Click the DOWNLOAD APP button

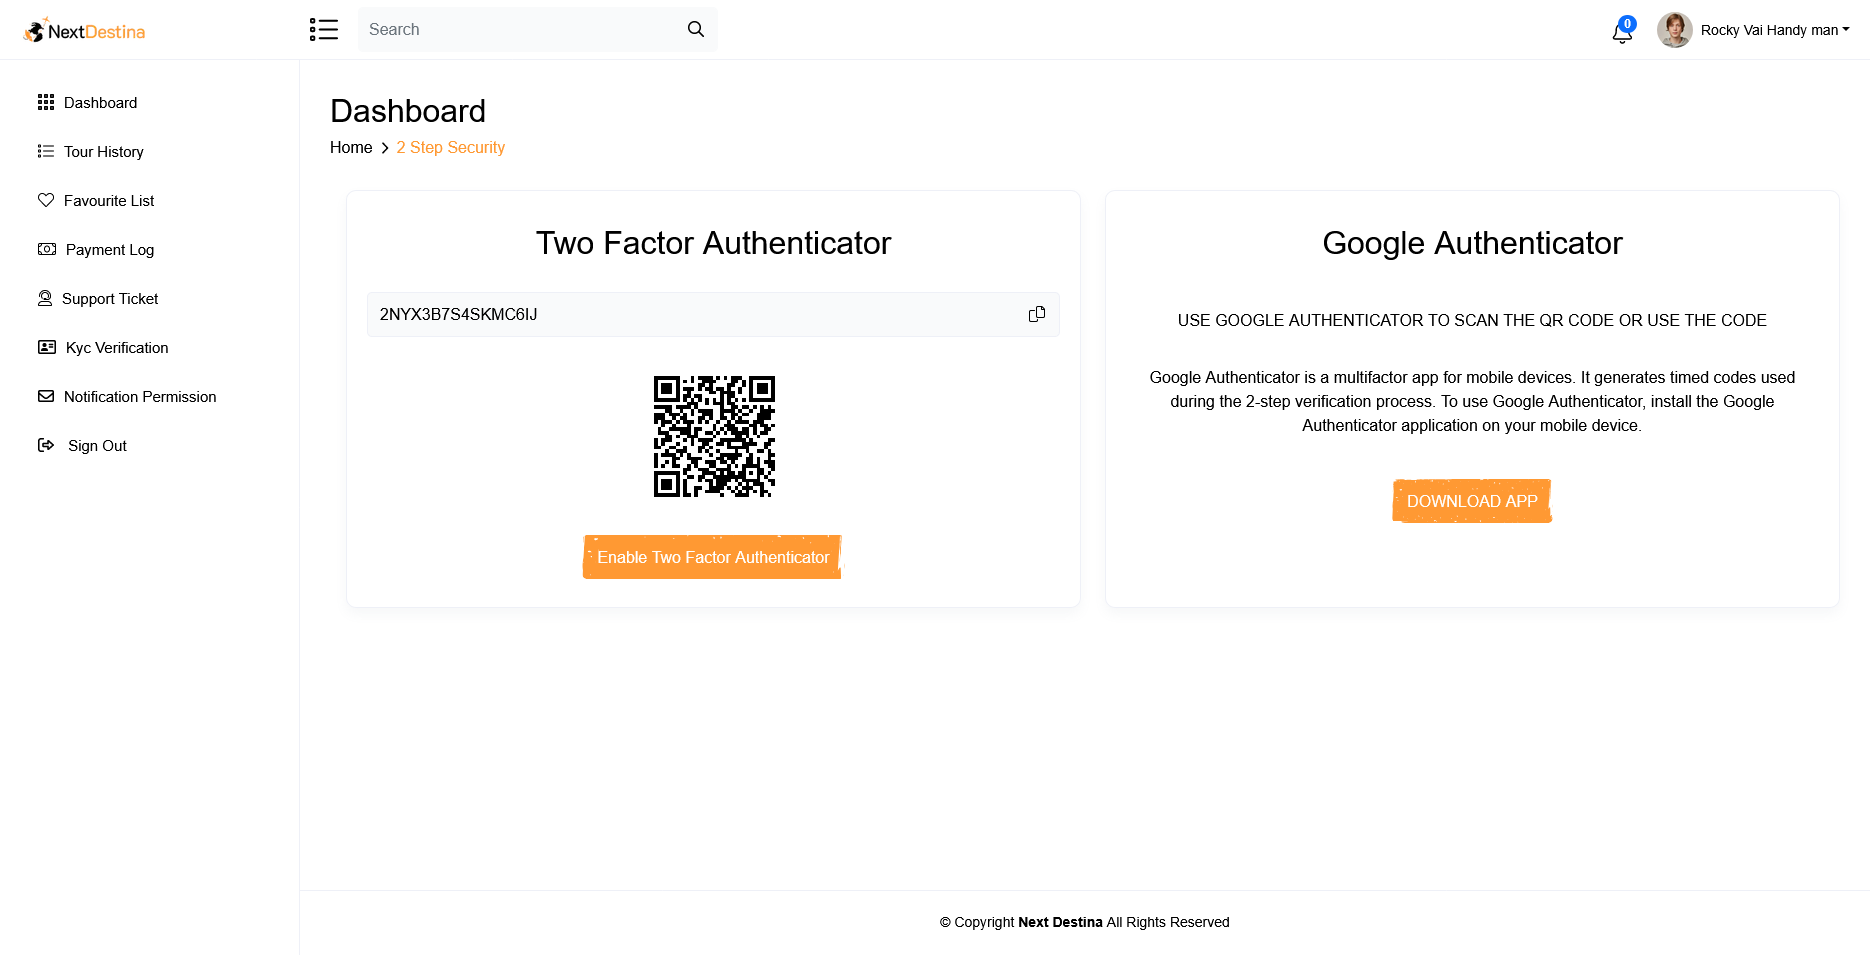(1472, 501)
